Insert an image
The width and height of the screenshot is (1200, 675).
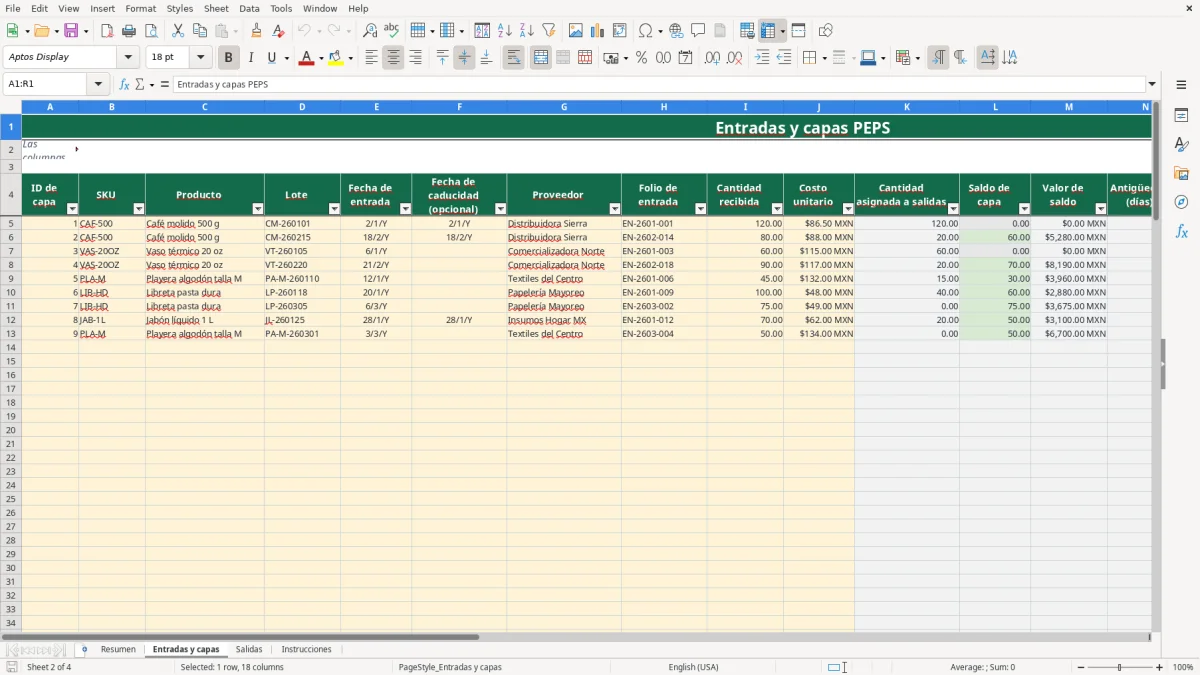(x=576, y=31)
